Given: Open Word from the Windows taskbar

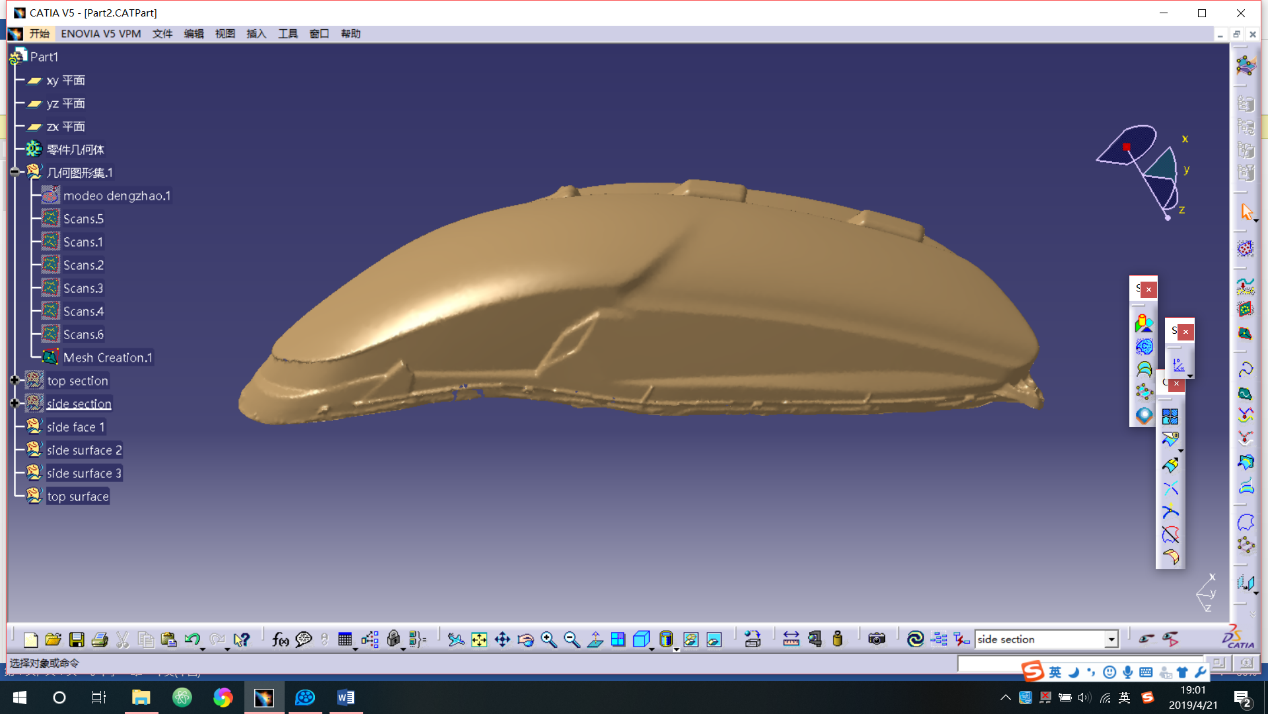Looking at the screenshot, I should click(x=346, y=697).
